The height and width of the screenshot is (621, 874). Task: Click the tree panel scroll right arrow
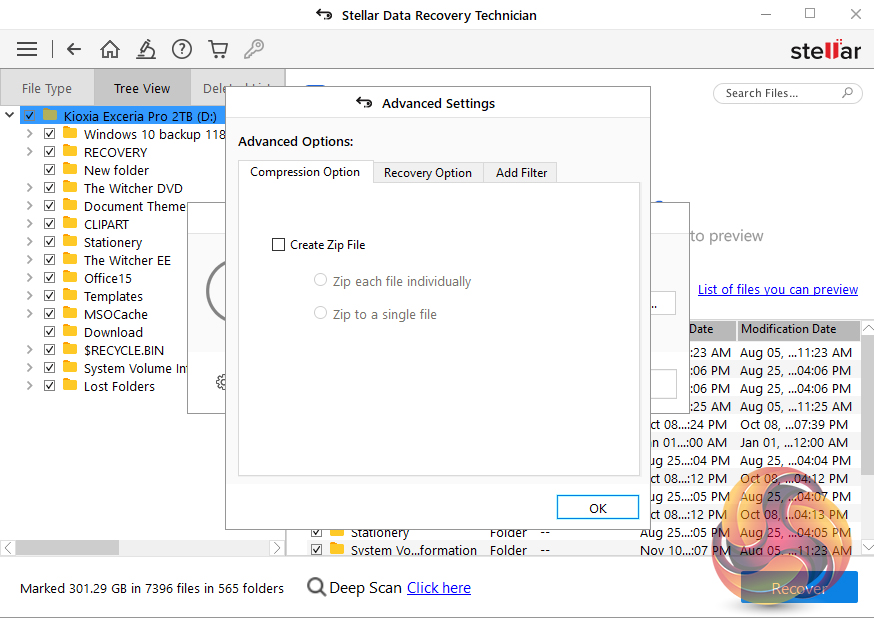point(276,547)
